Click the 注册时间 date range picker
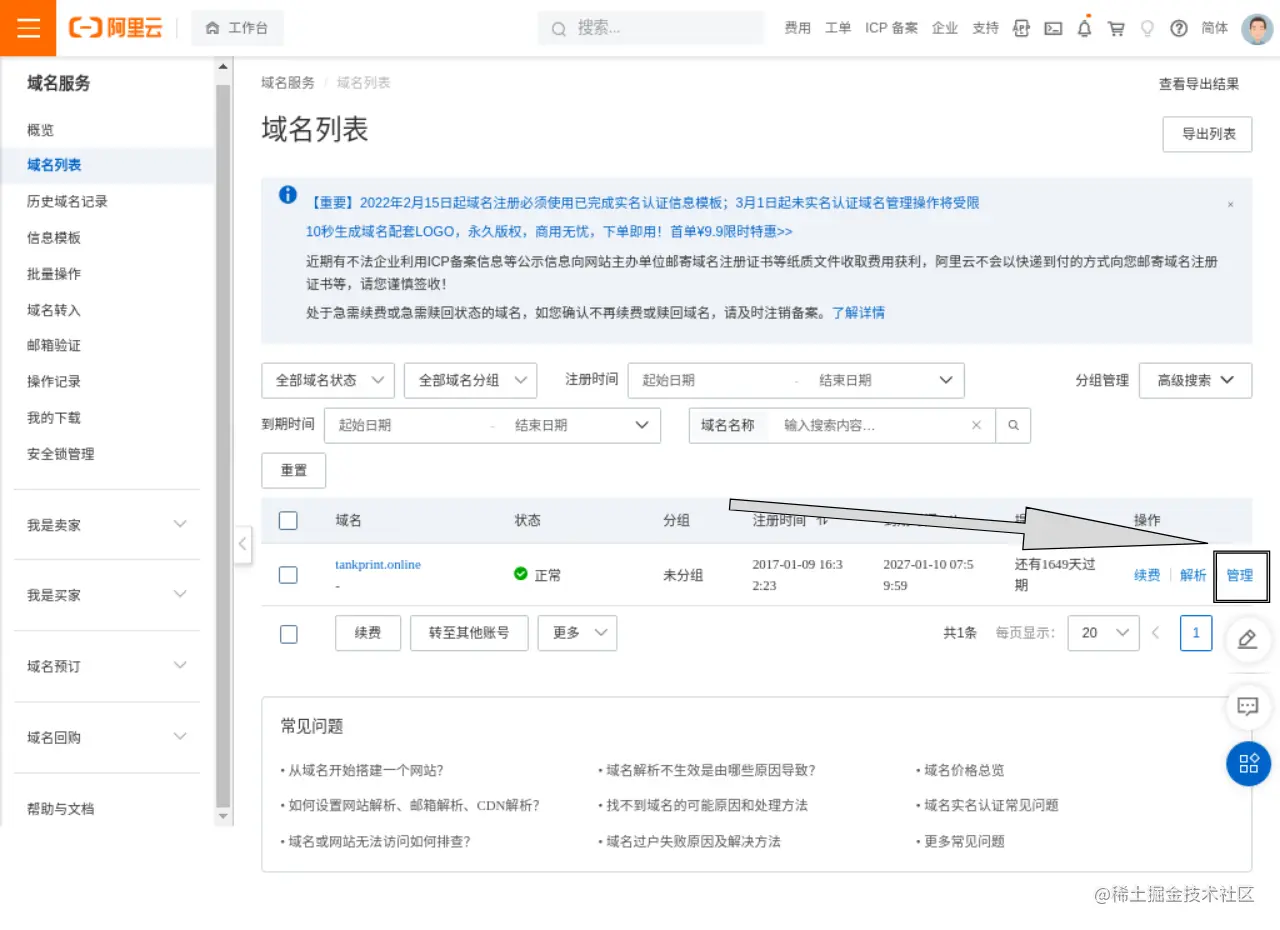Viewport: 1280px width, 930px height. coord(796,380)
